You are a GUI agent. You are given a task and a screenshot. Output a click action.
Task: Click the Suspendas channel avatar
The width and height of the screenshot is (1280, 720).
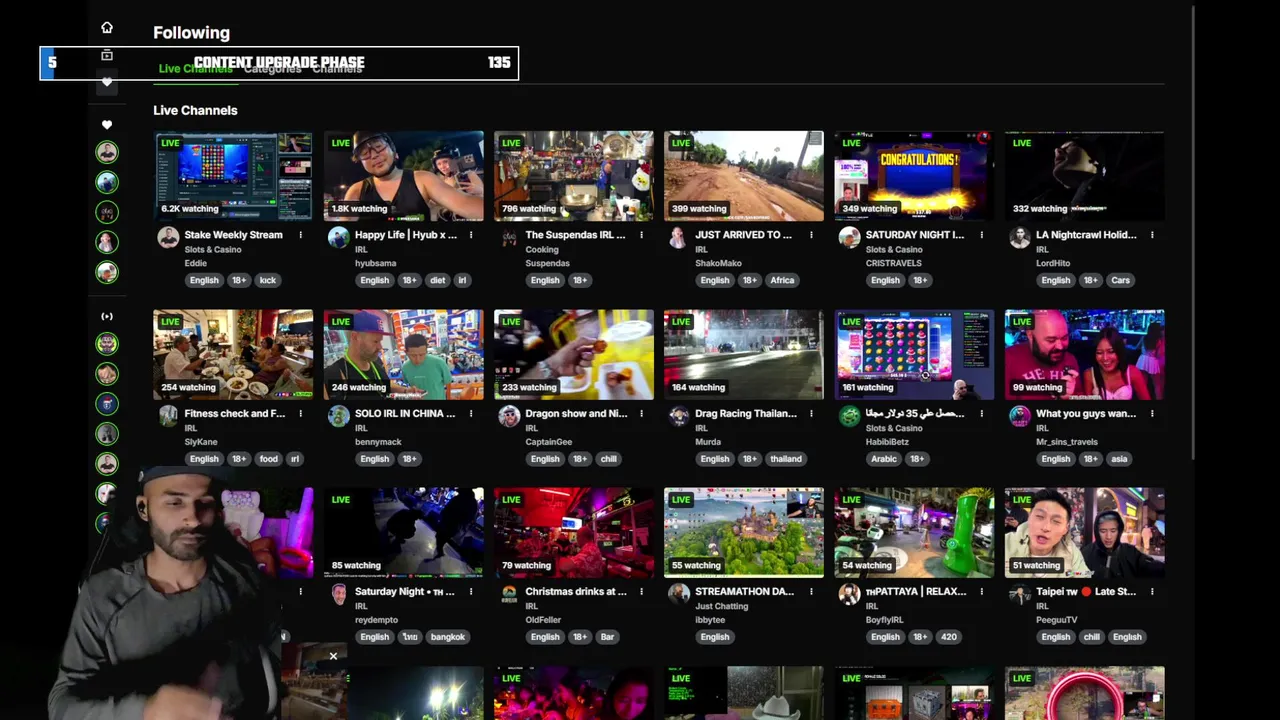pyautogui.click(x=509, y=237)
